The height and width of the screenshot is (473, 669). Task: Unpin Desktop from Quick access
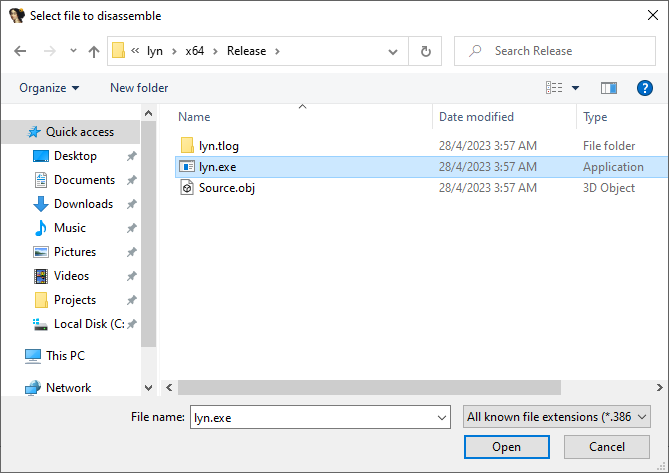coord(132,156)
